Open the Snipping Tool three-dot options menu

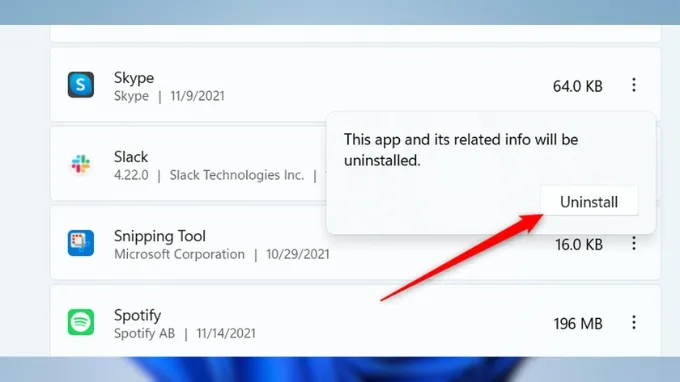pyautogui.click(x=634, y=243)
